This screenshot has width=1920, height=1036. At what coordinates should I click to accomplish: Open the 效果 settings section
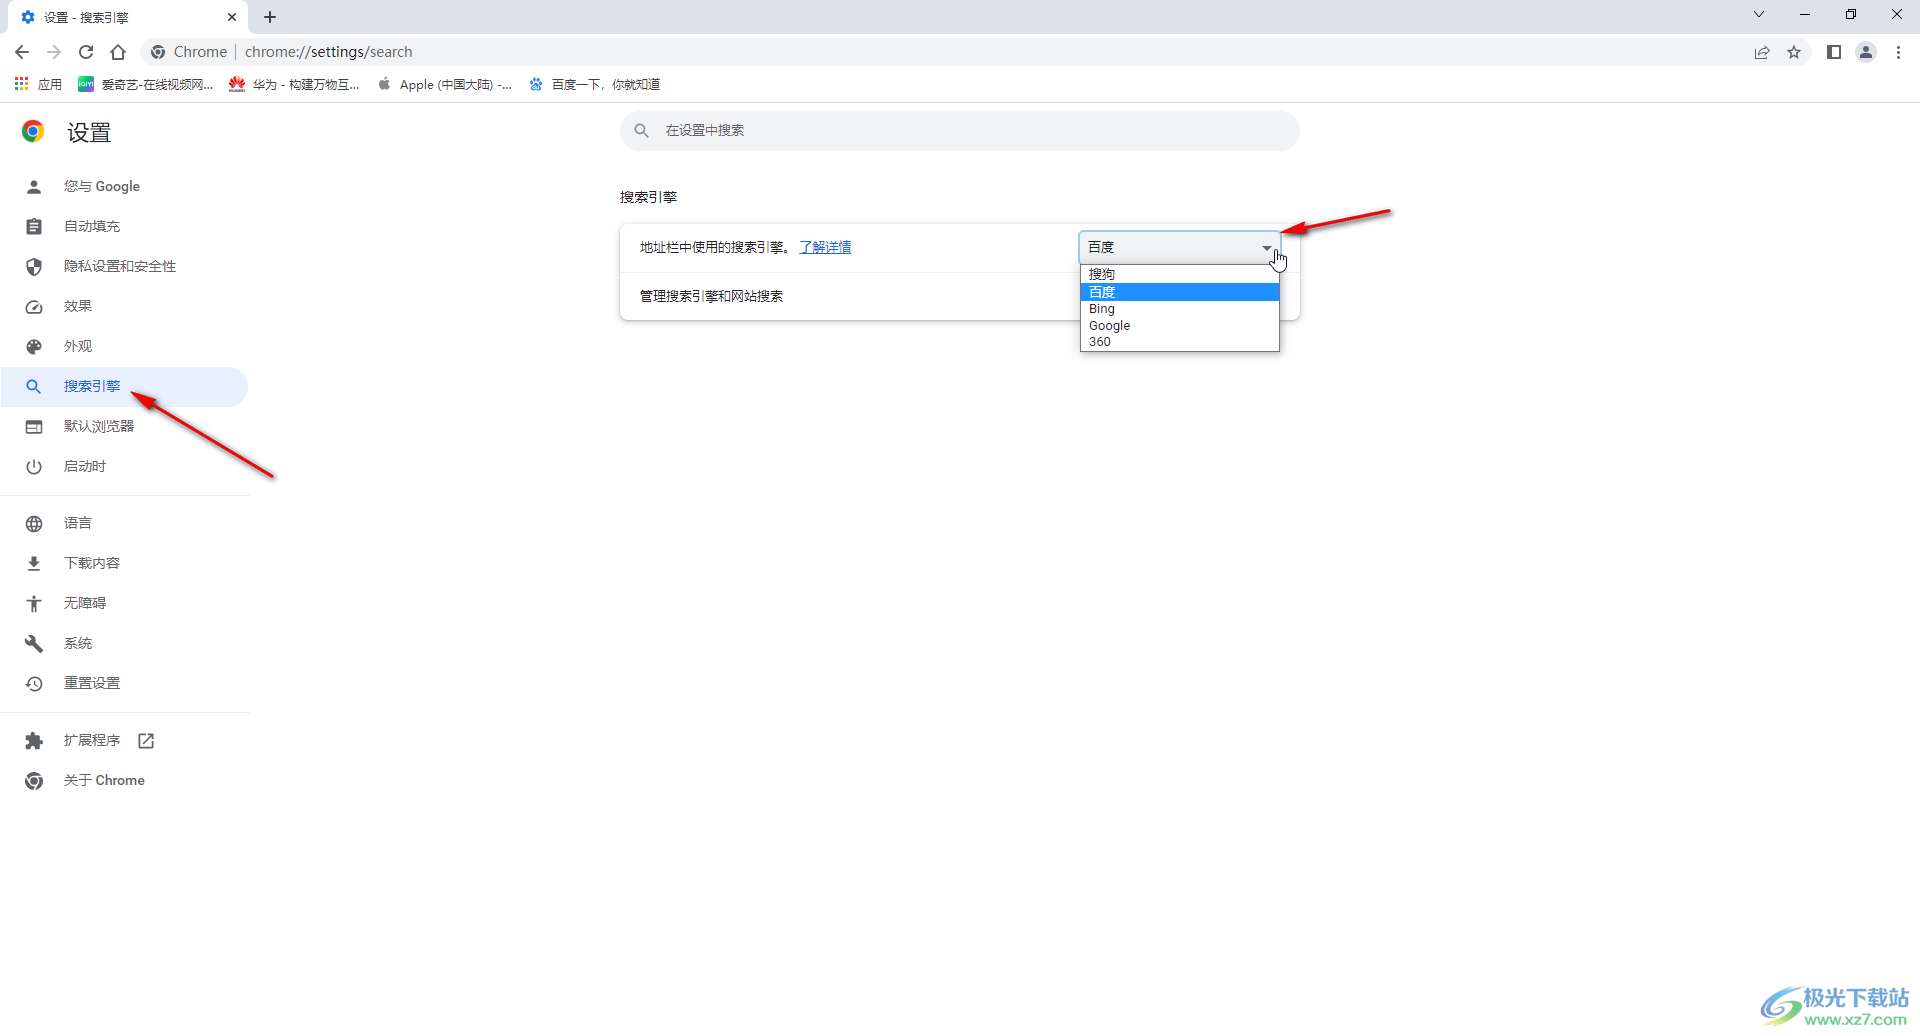click(124, 307)
